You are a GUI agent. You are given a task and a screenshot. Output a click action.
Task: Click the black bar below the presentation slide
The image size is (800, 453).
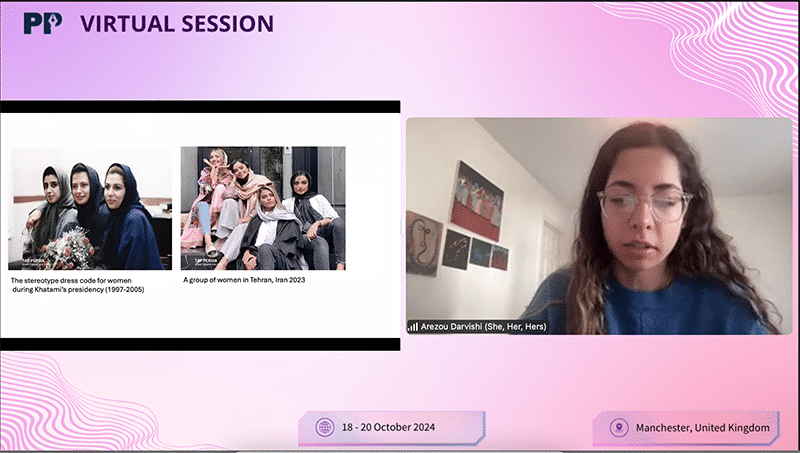(200, 343)
